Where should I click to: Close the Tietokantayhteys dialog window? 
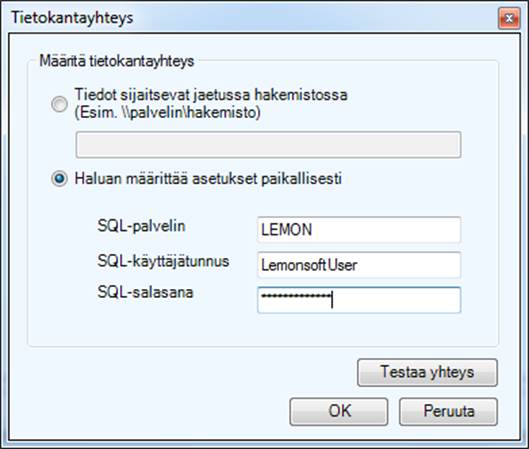tap(509, 19)
